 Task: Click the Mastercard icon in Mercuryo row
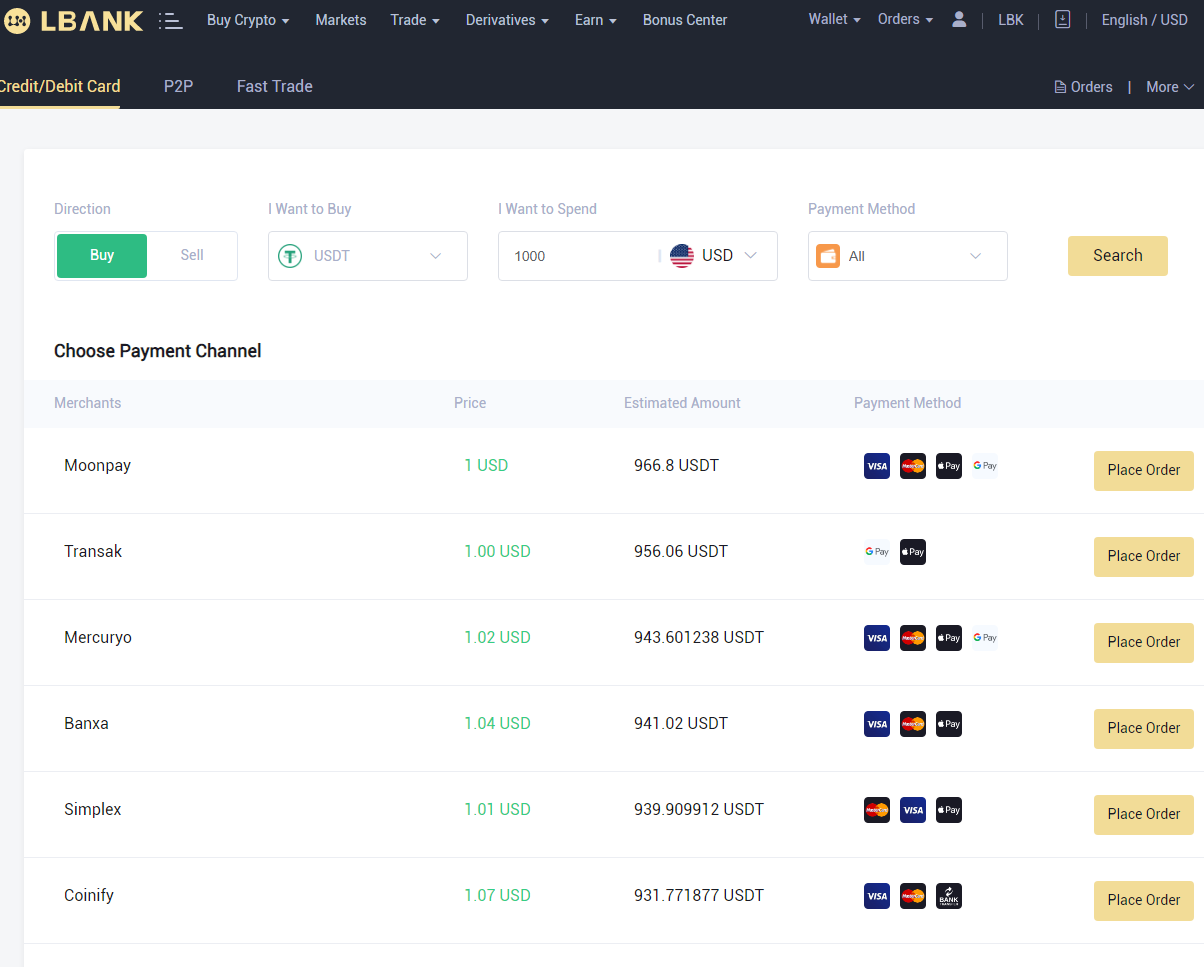pyautogui.click(x=913, y=638)
